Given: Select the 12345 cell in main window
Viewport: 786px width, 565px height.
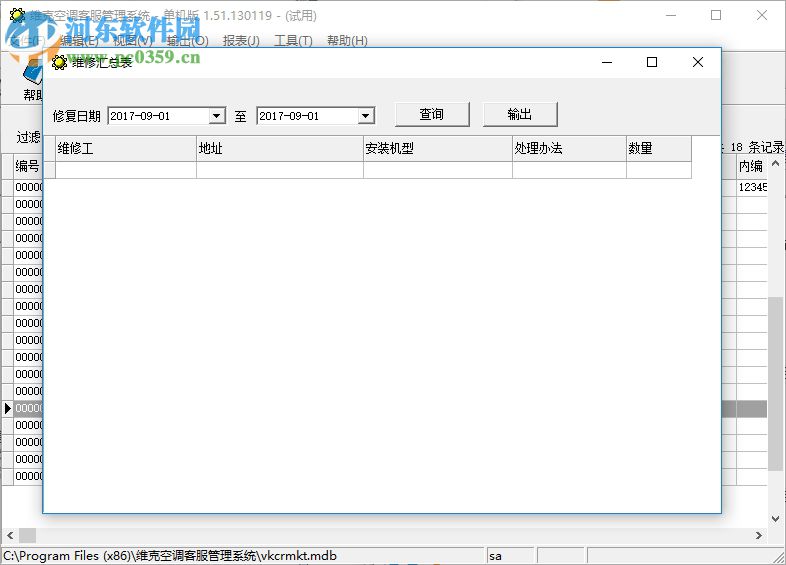Looking at the screenshot, I should (752, 187).
